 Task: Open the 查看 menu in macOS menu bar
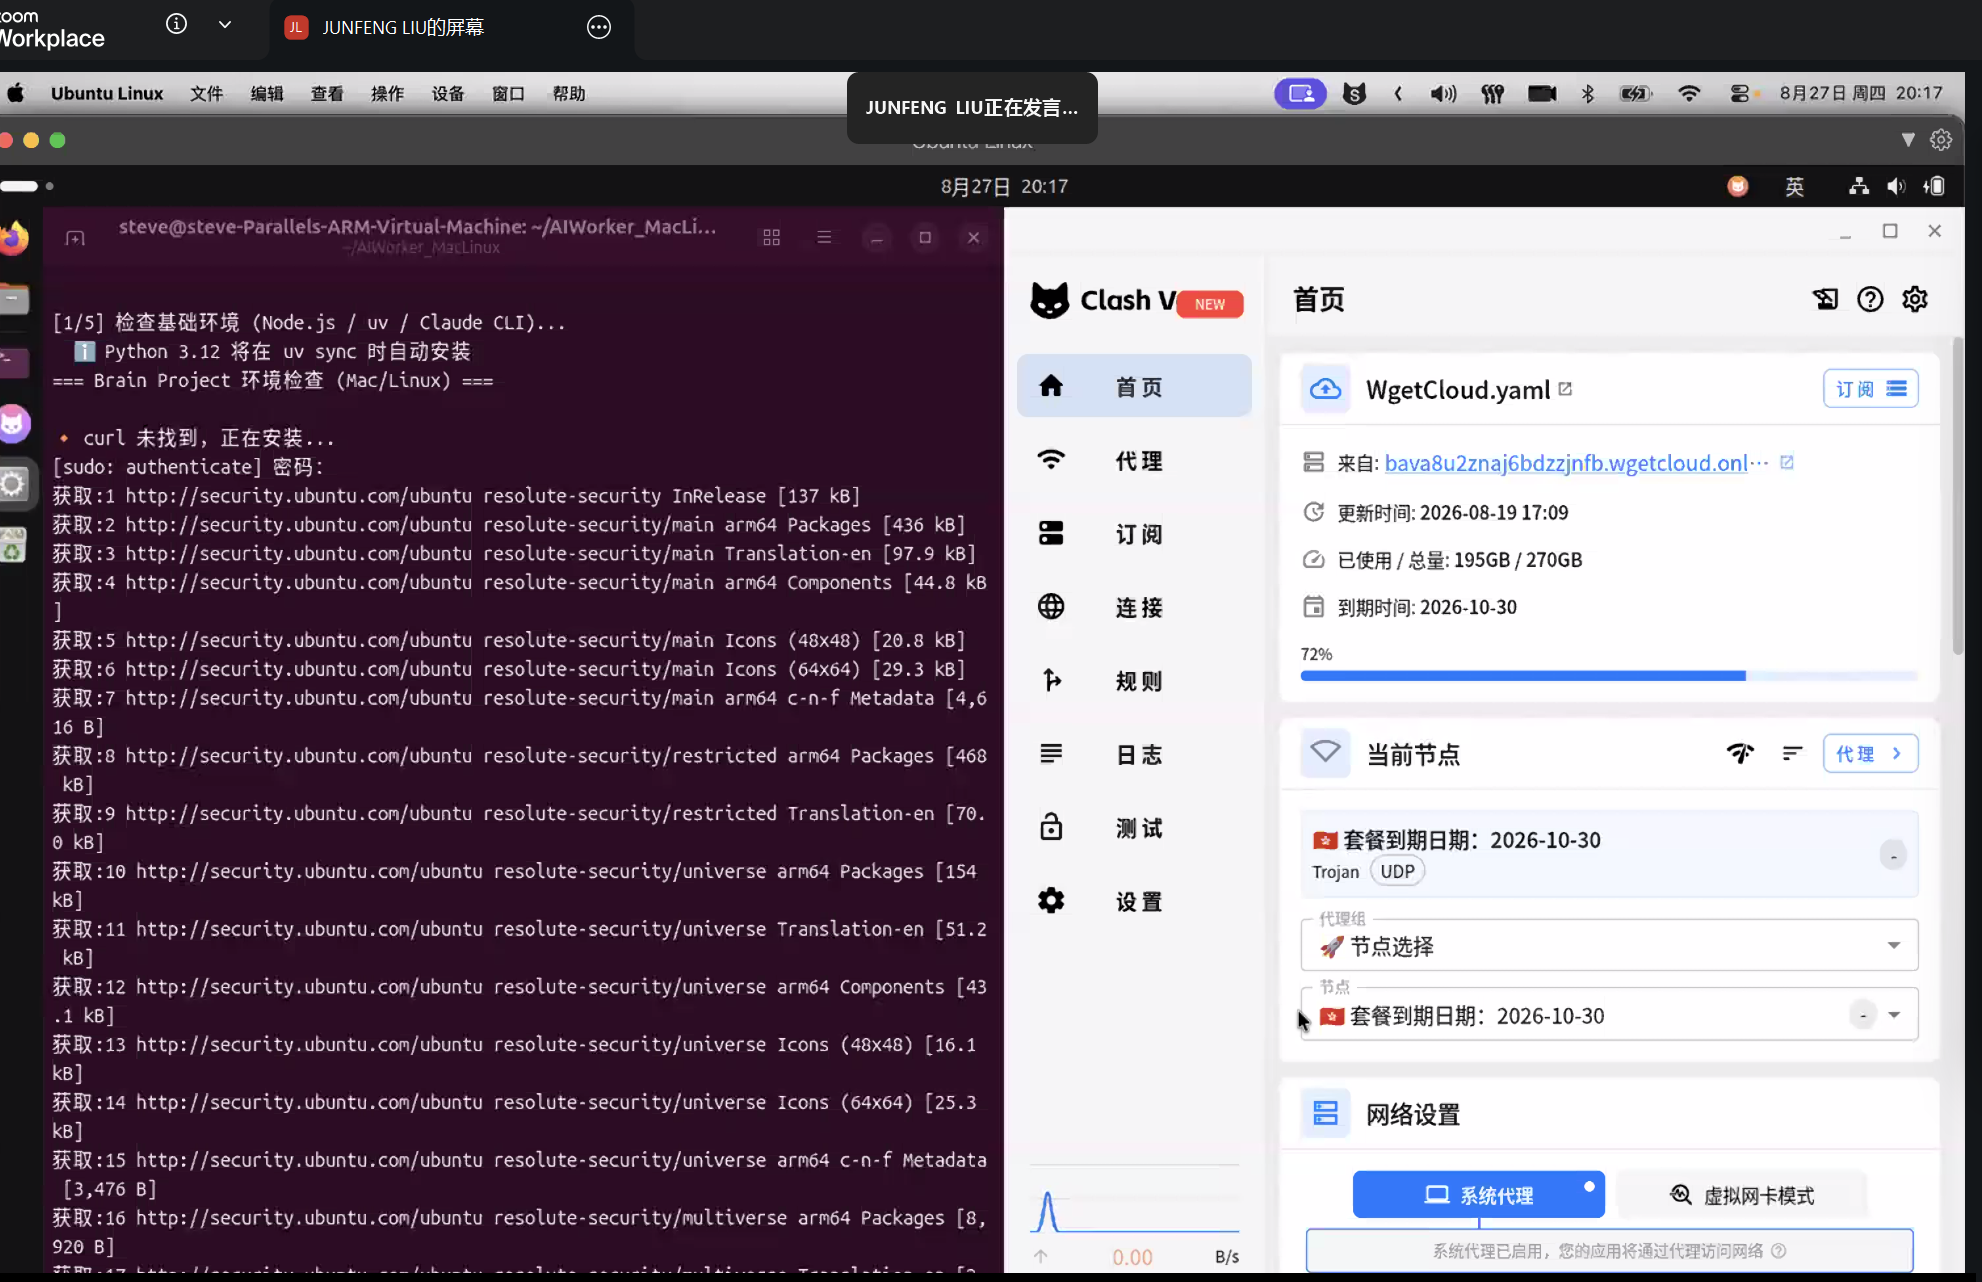click(327, 93)
